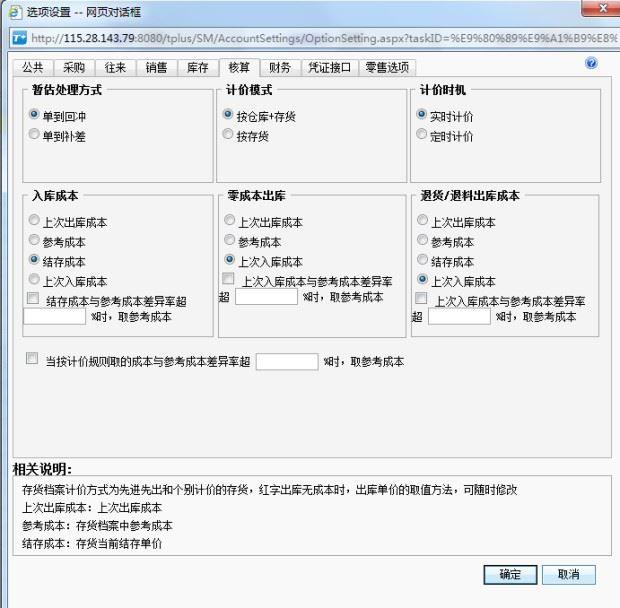This screenshot has height=608, width=620.
Task: Click the 确定 button
Action: (510, 574)
